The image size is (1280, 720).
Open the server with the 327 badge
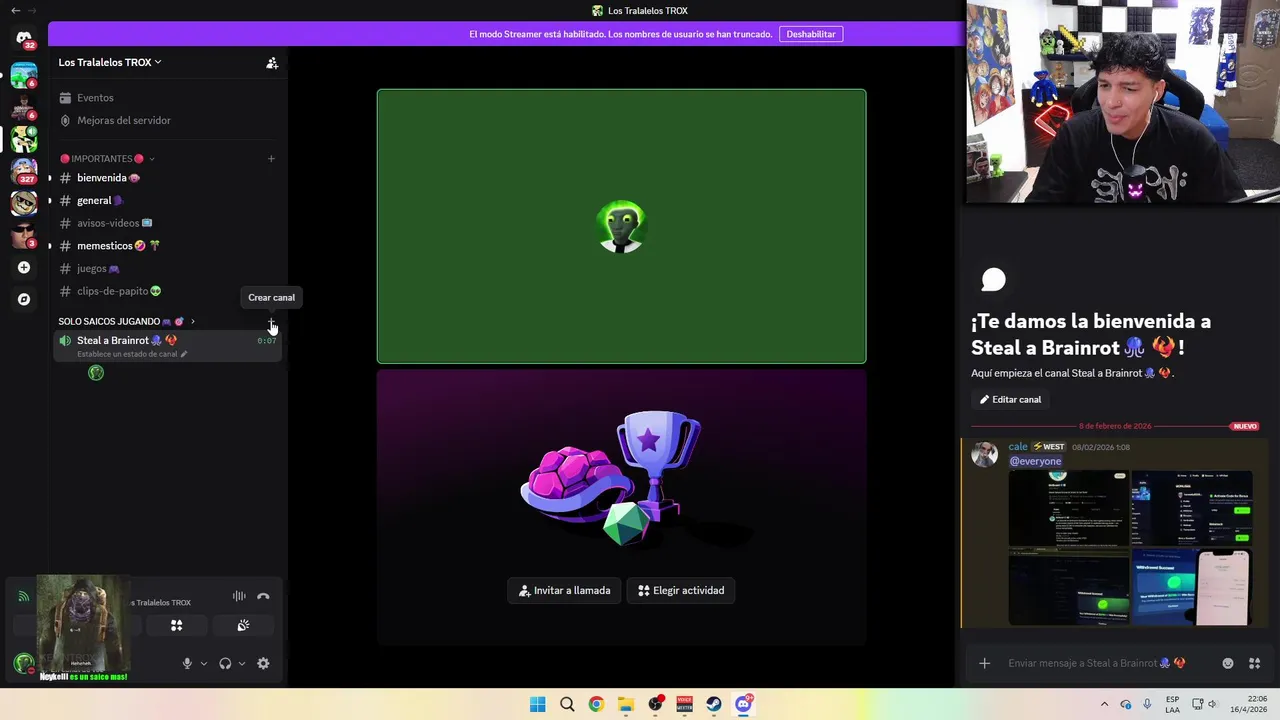pyautogui.click(x=24, y=172)
